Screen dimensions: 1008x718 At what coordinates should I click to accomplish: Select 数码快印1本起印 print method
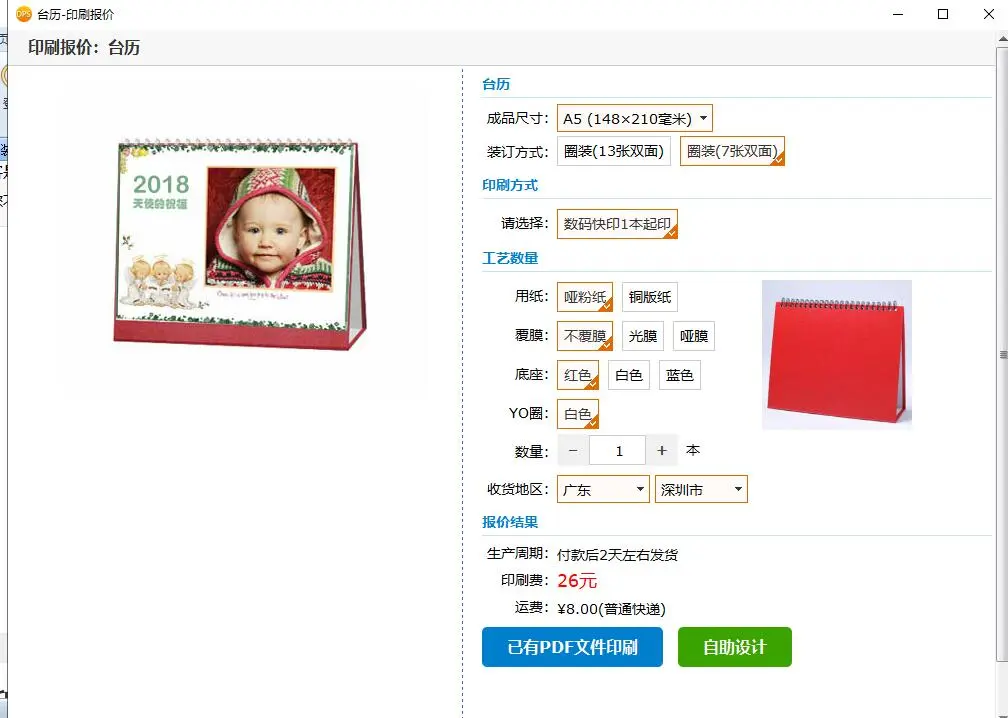coord(617,224)
